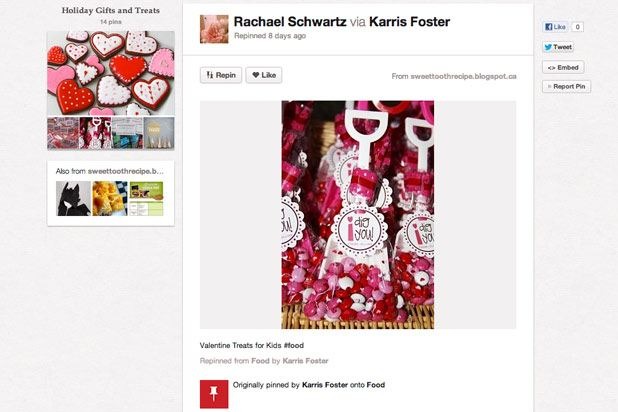Open Rachael Schwartz profile avatar

(214, 29)
